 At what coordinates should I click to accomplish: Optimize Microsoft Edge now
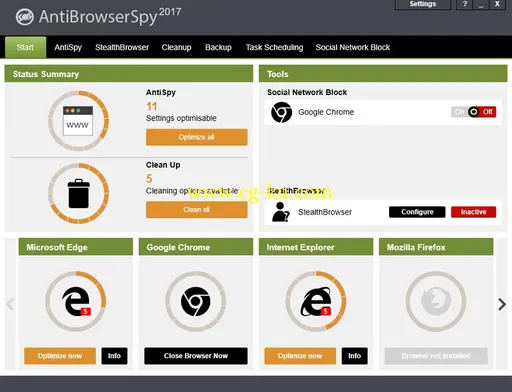[60, 356]
